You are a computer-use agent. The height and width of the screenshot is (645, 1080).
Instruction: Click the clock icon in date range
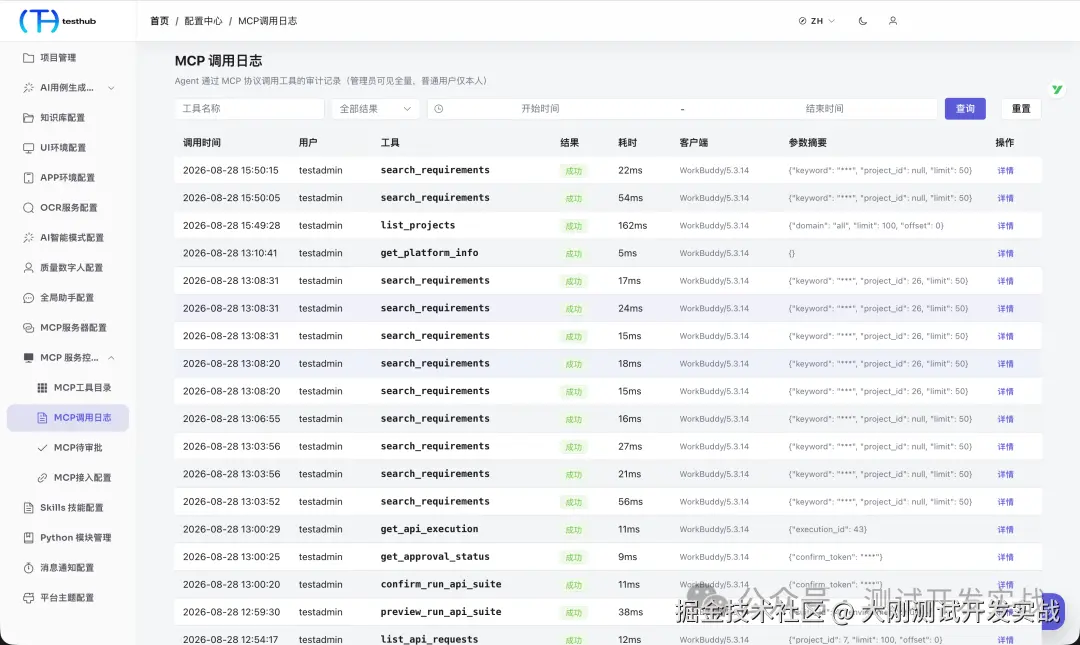439,109
